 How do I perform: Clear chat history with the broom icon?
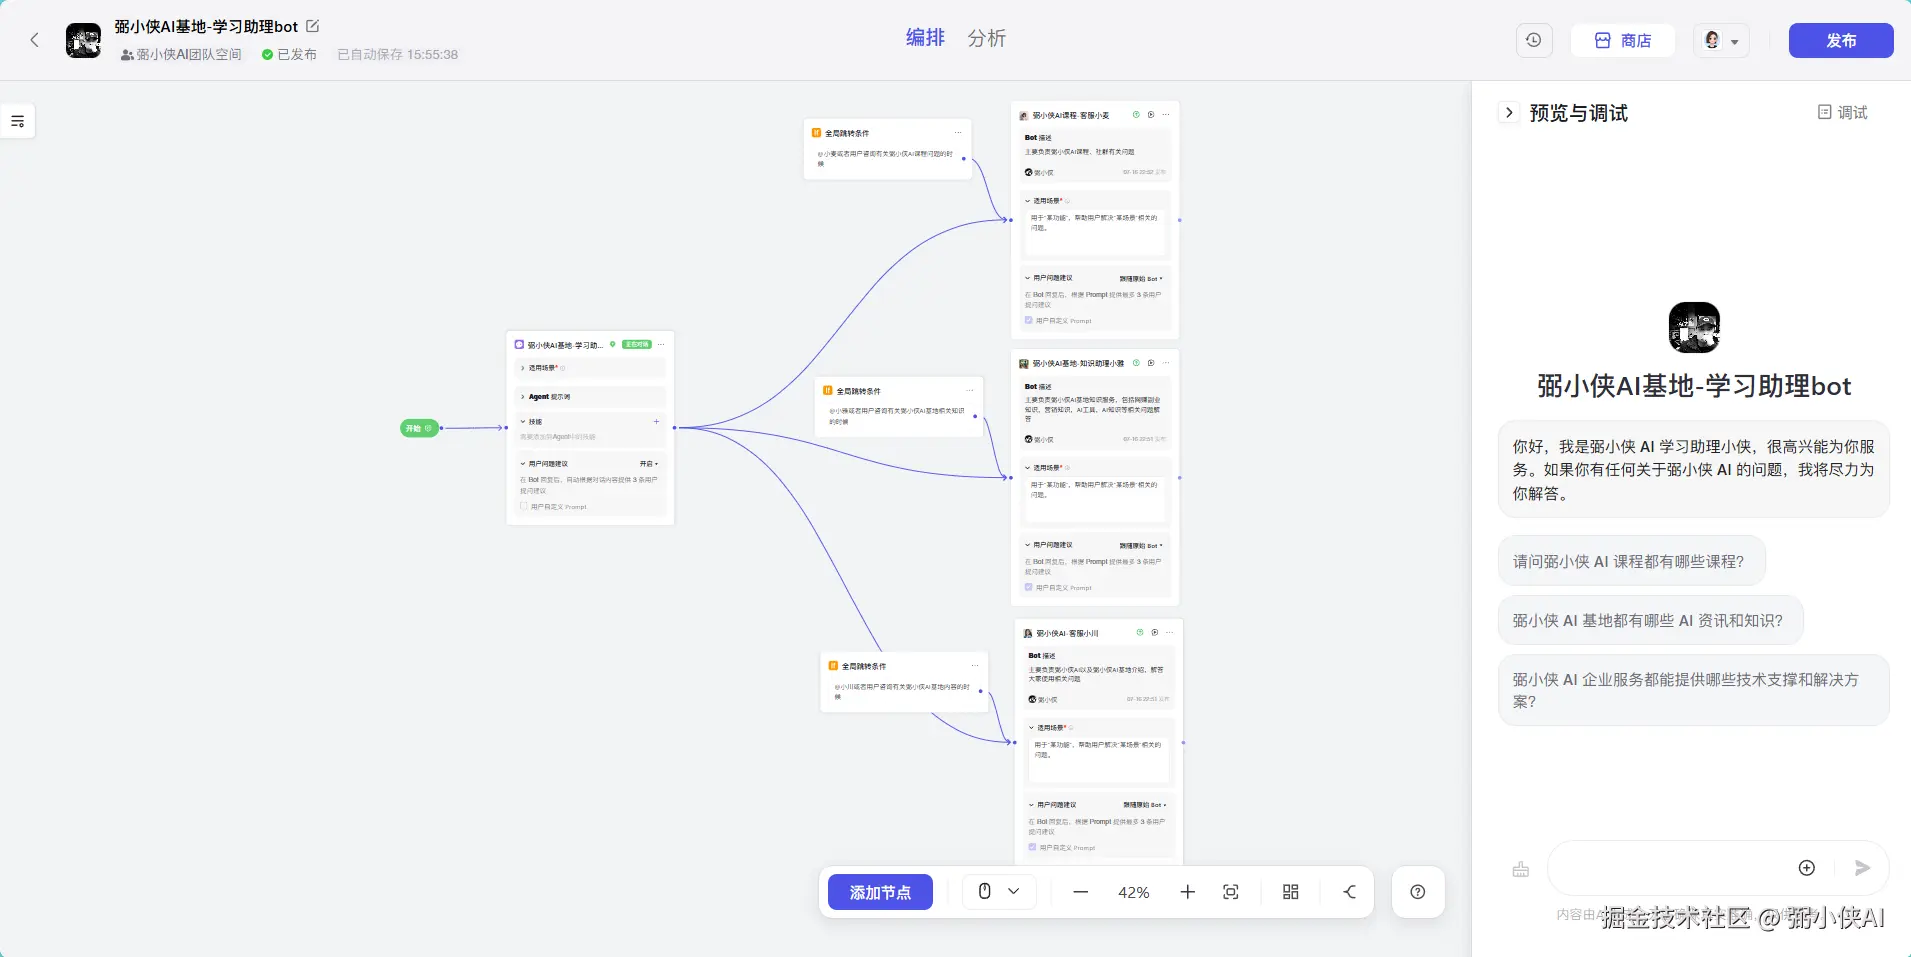[x=1520, y=869]
